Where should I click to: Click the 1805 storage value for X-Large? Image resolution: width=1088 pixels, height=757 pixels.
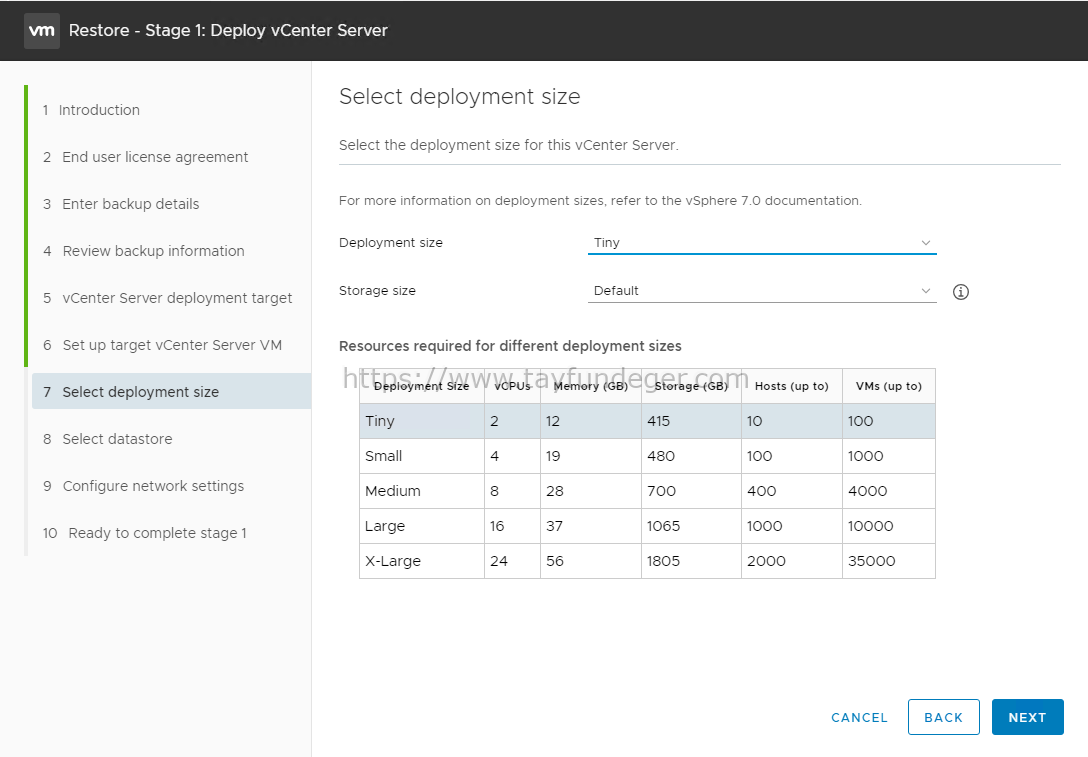tap(663, 561)
